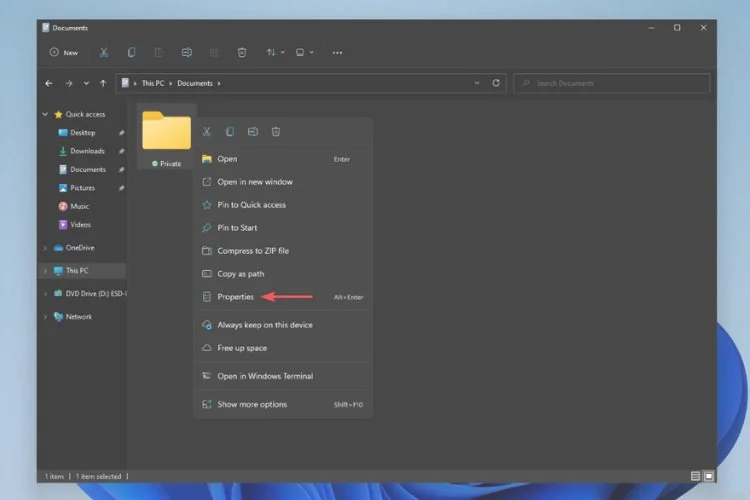Open the See more ellipsis menu
The image size is (750, 500).
(337, 53)
